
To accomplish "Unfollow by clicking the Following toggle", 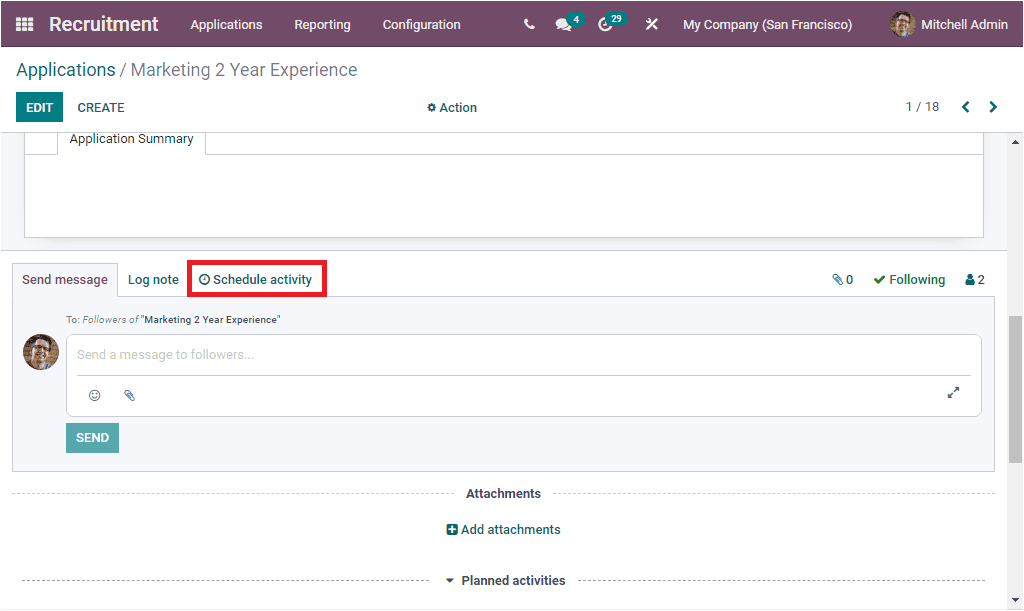I will click(908, 279).
